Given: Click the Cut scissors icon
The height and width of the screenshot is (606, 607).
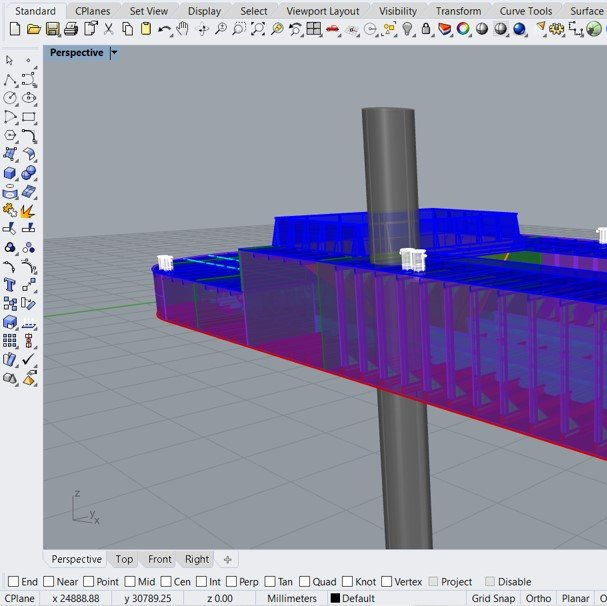Looking at the screenshot, I should (109, 29).
